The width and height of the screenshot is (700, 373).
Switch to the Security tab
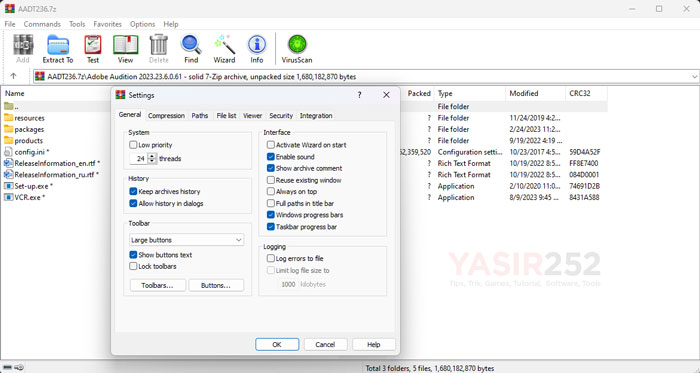tap(281, 116)
